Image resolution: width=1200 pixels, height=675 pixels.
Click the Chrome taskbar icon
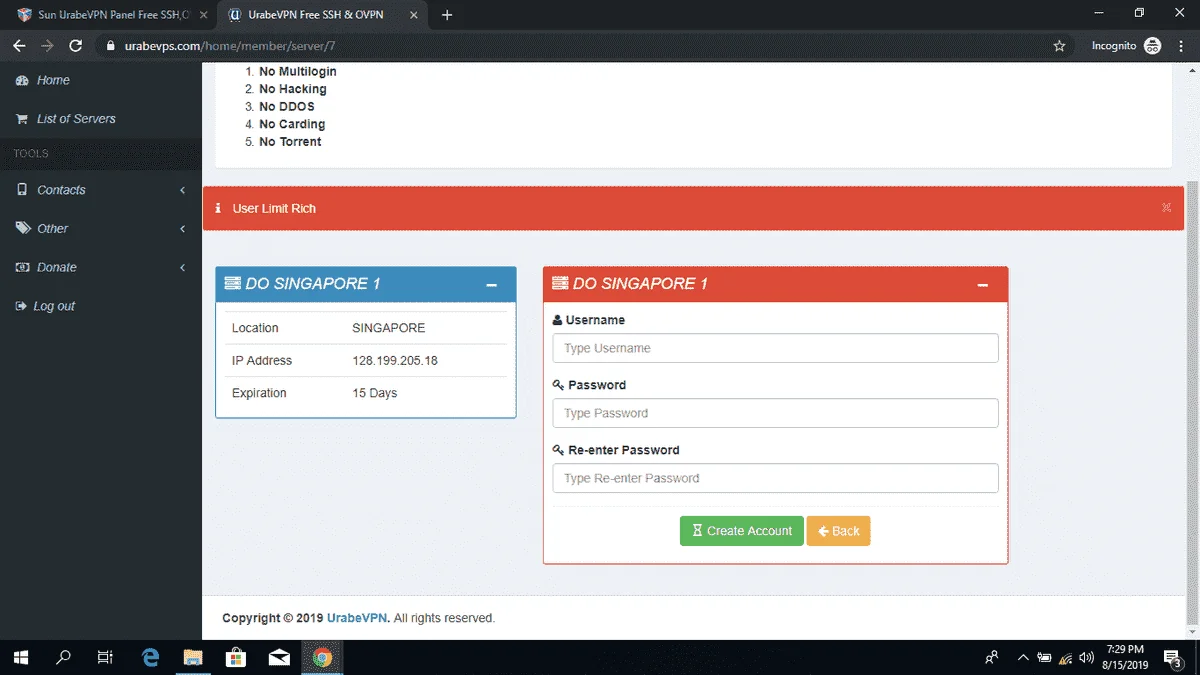click(x=322, y=657)
